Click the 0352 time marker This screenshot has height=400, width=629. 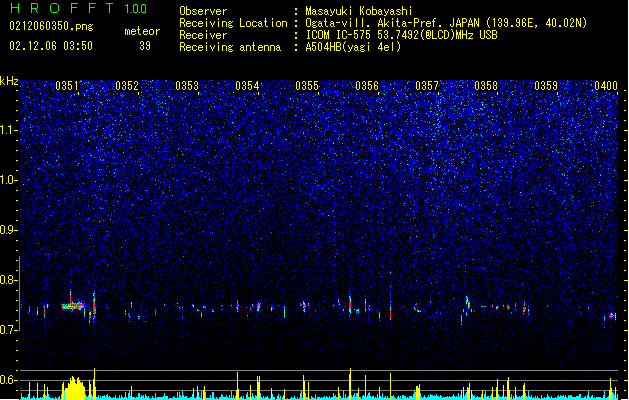(127, 86)
